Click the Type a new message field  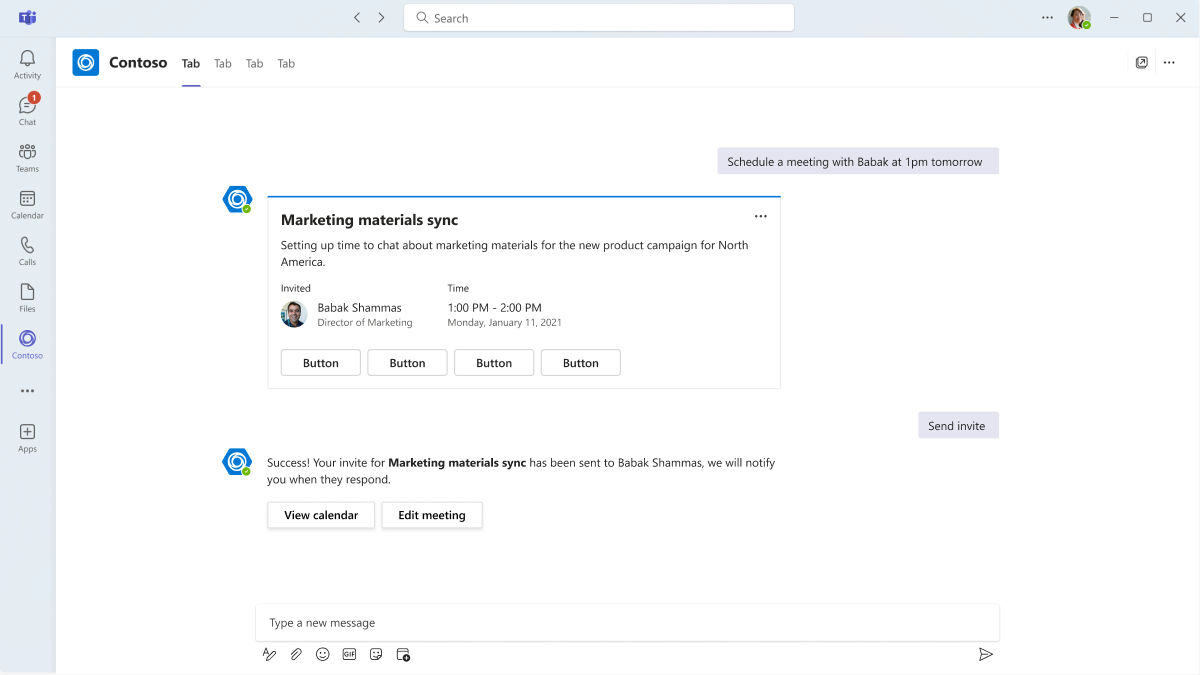[627, 623]
